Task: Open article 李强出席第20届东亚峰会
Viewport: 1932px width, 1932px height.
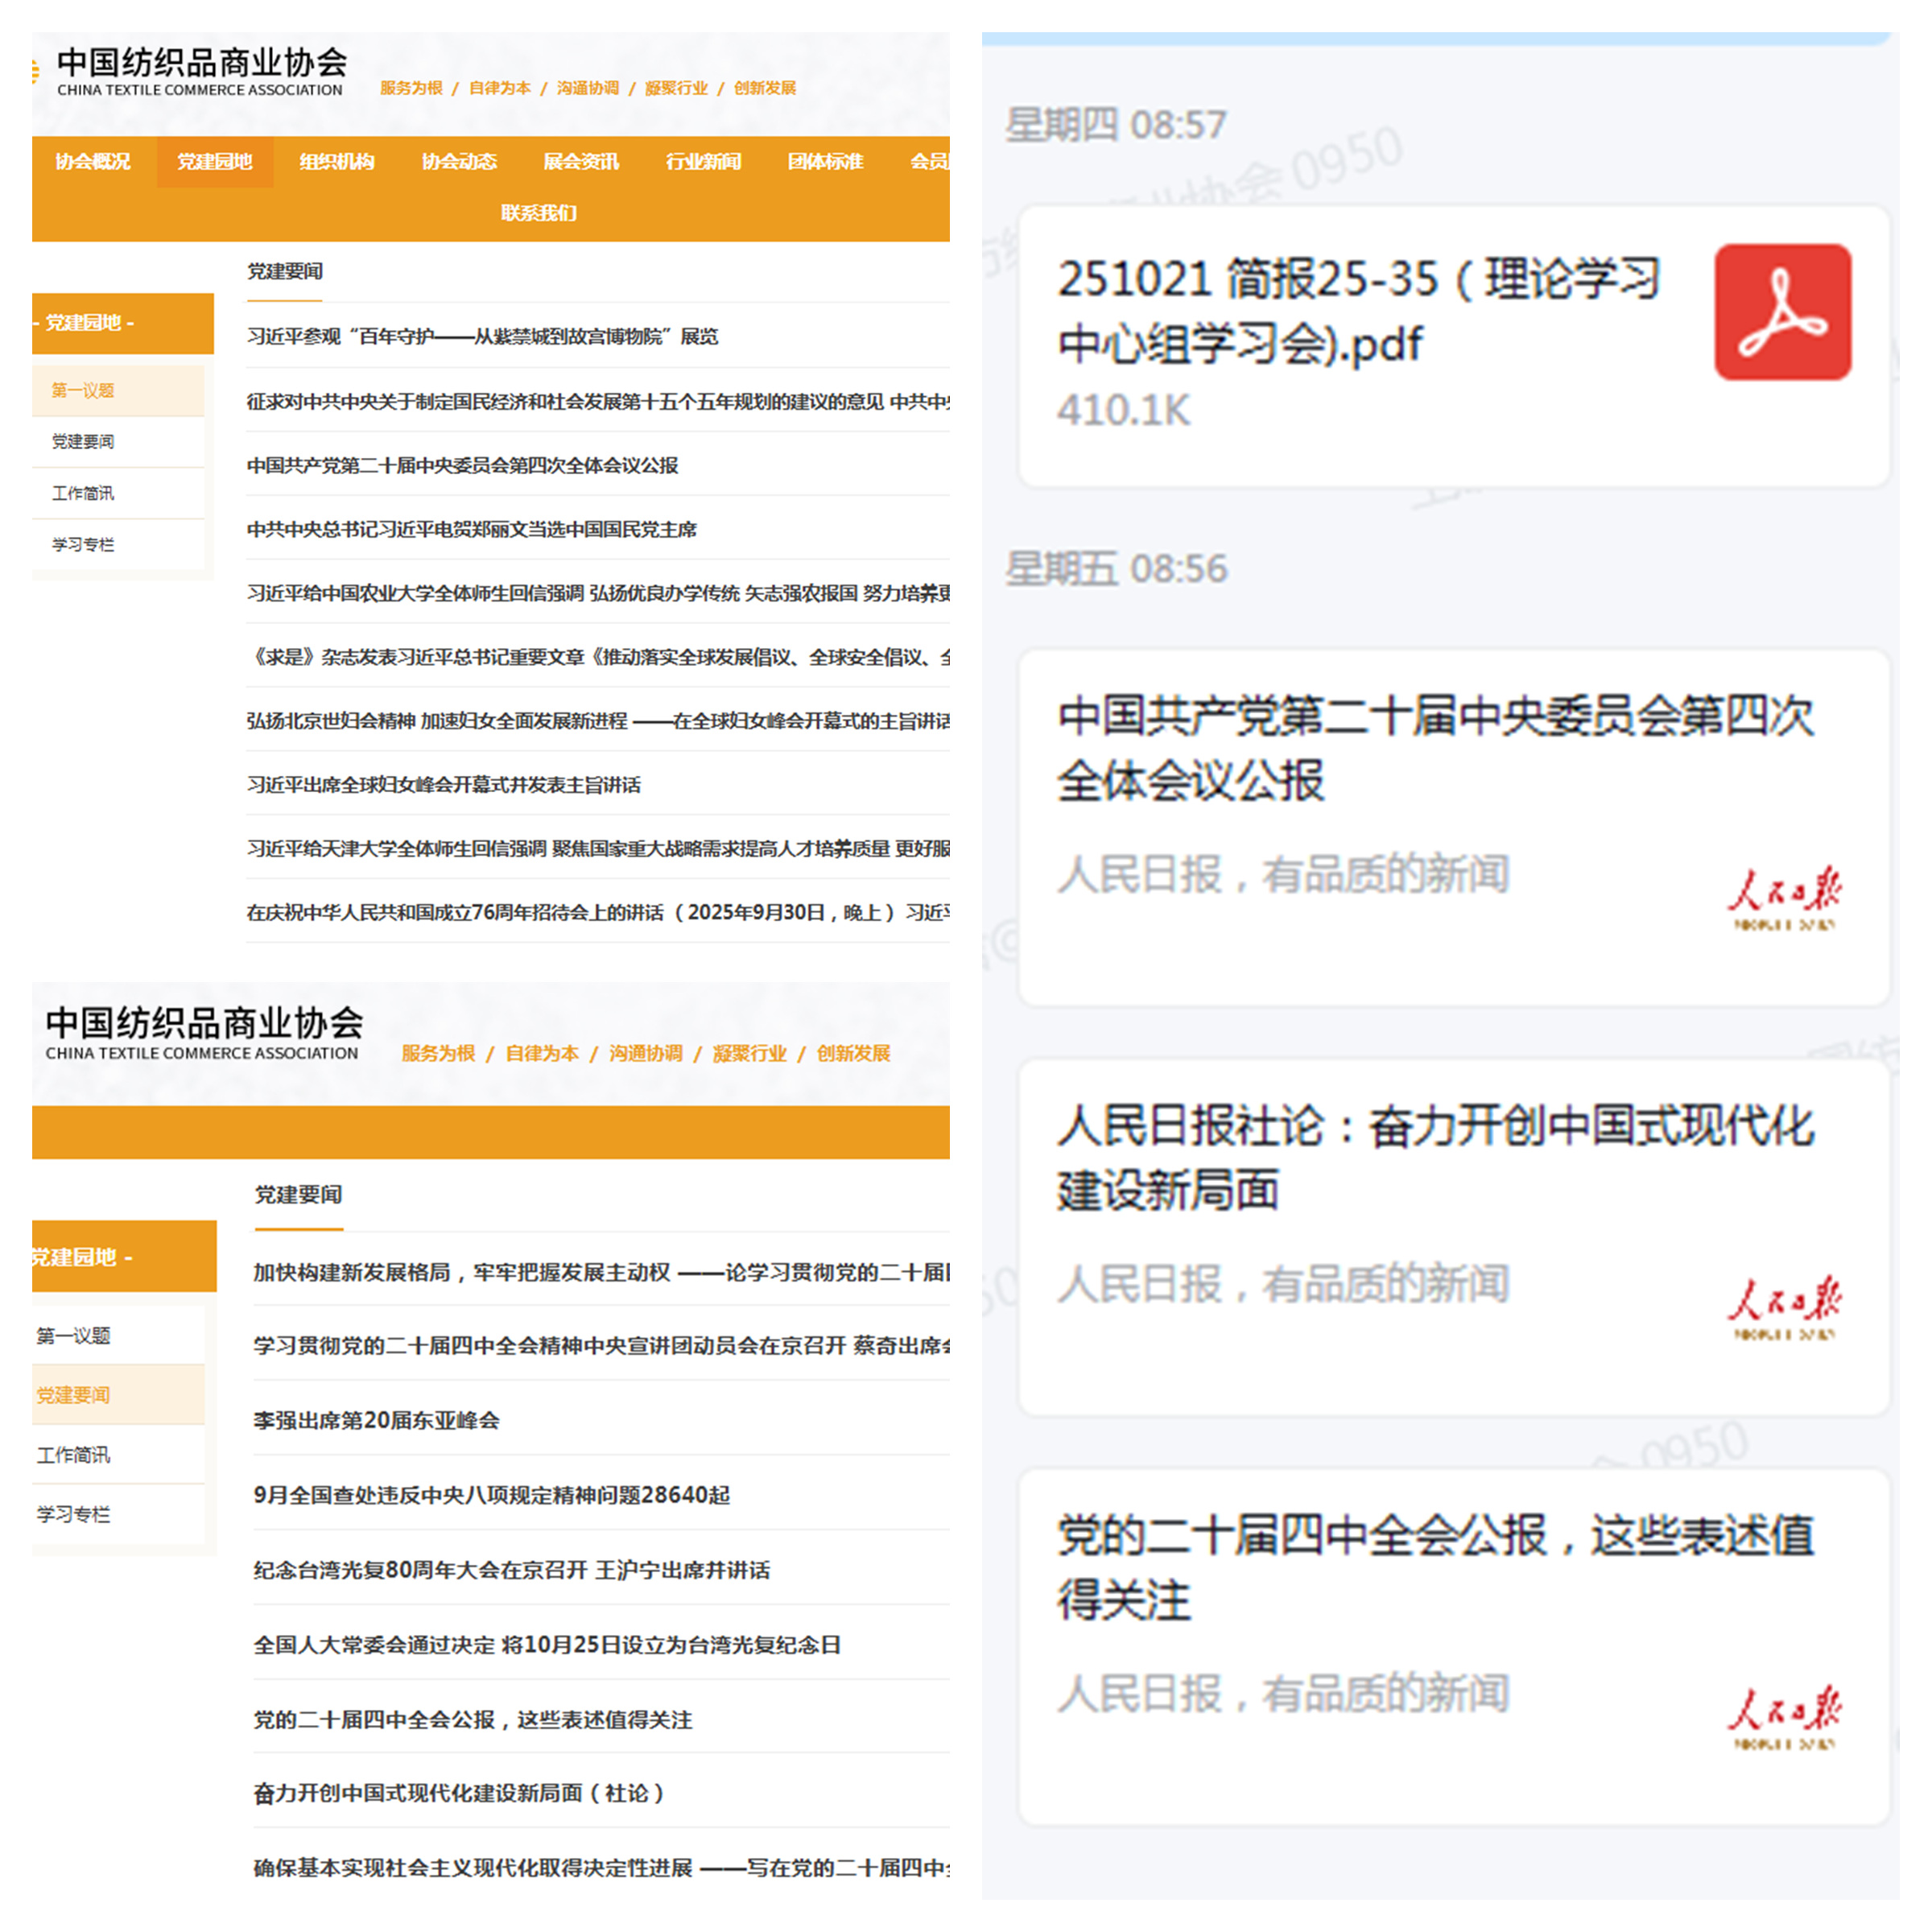Action: (x=376, y=1420)
